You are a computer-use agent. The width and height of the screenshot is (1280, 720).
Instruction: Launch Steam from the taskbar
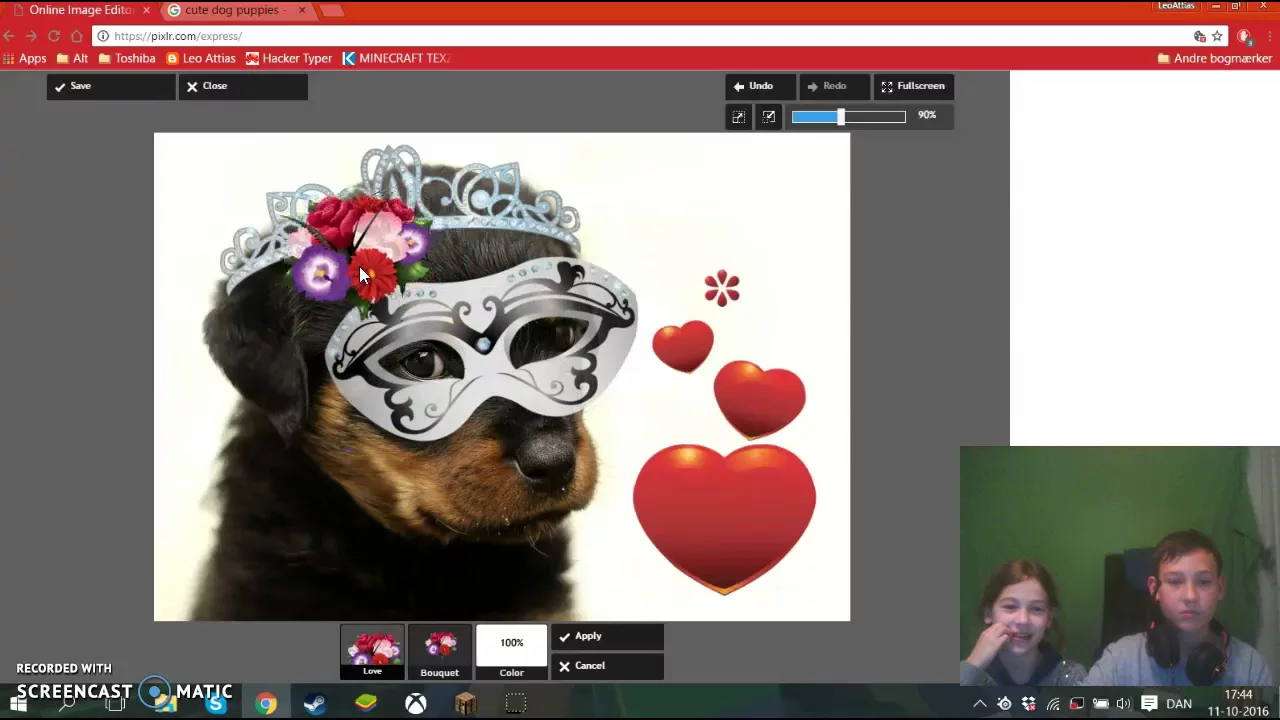coord(315,704)
